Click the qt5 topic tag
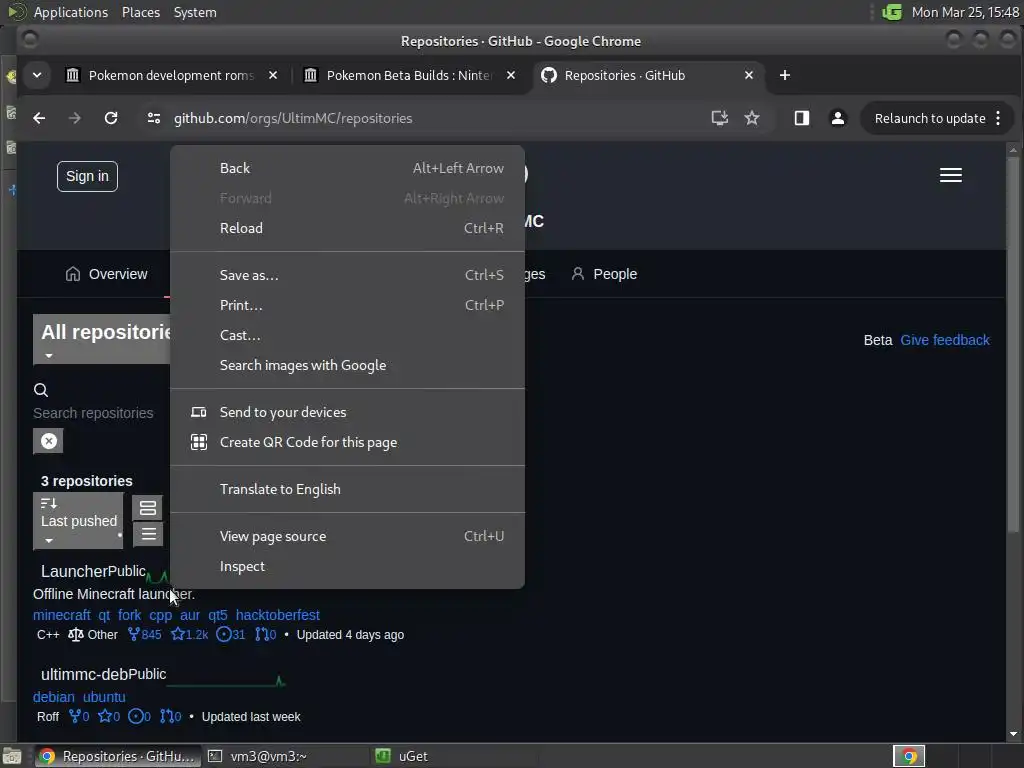1024x768 pixels. 217,615
